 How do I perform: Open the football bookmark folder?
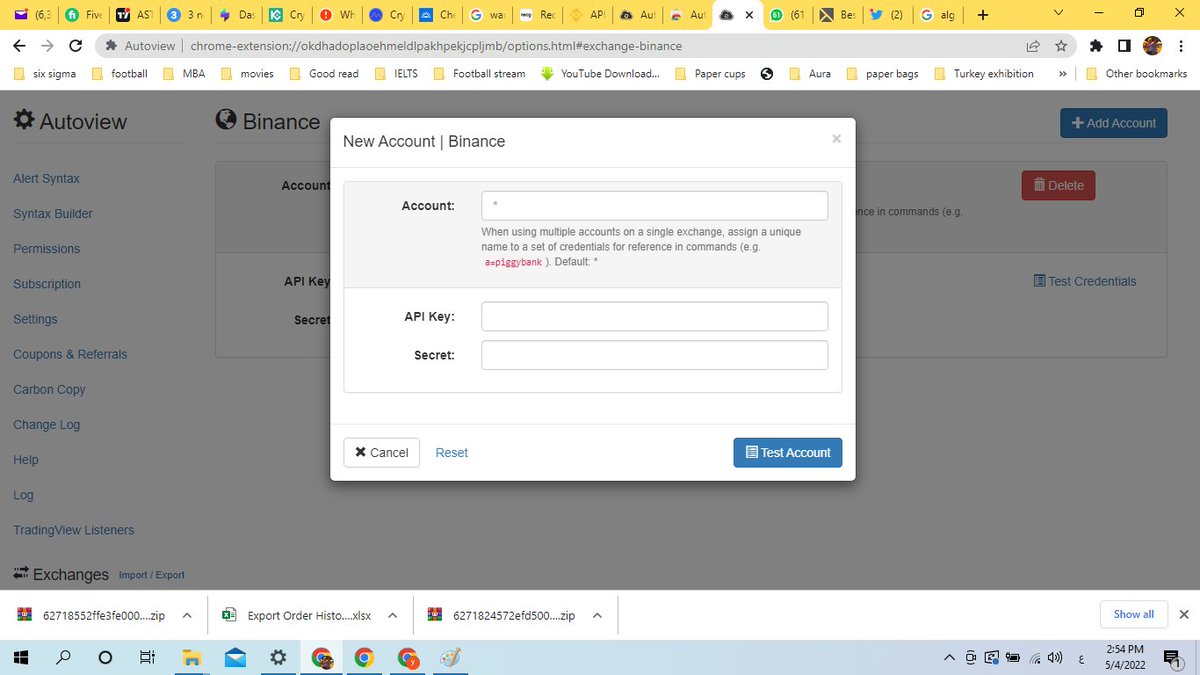pyautogui.click(x=118, y=73)
